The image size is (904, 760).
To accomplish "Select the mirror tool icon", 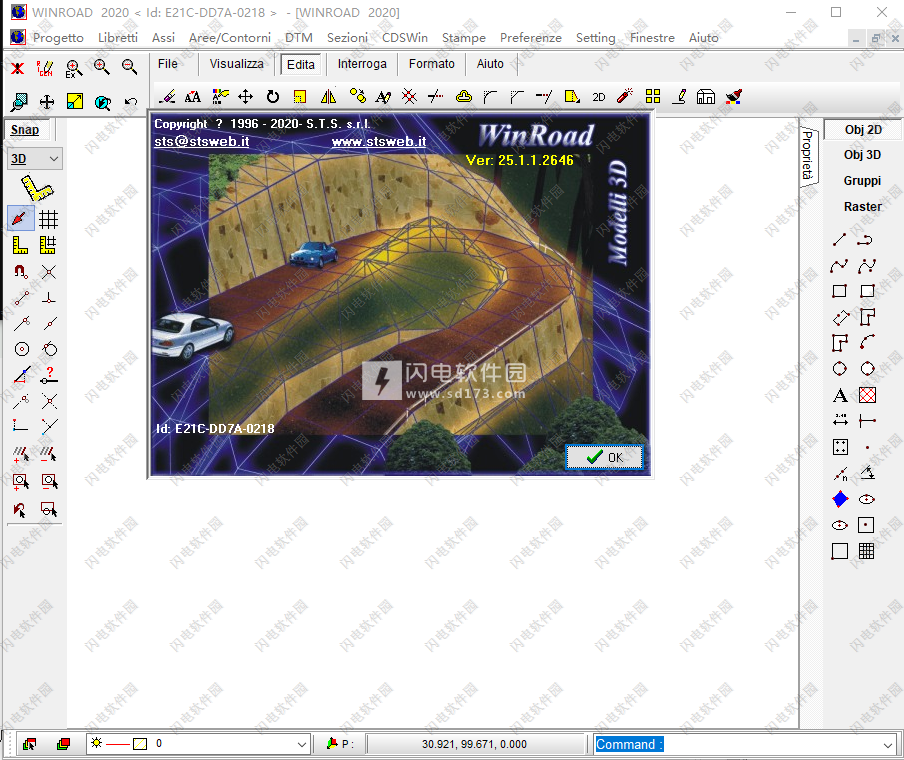I will click(328, 97).
